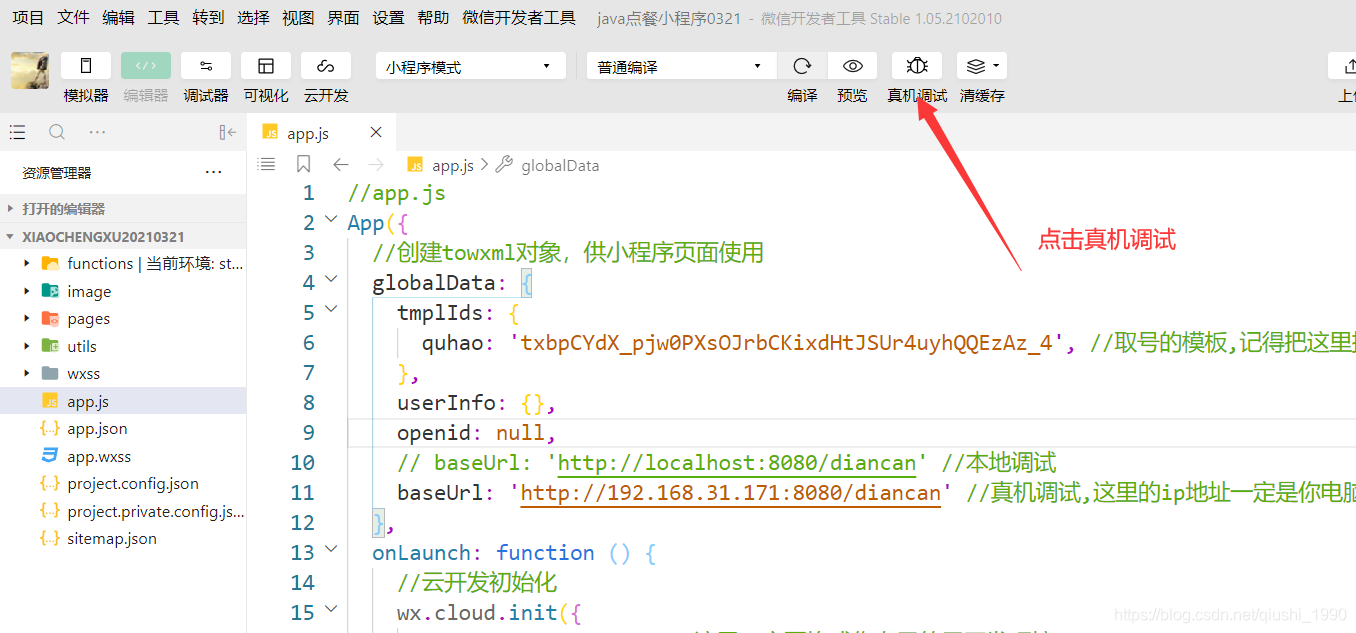This screenshot has width=1356, height=633.
Task: Click the 192.168.31.171:8080/diancan URL
Action: 731,493
